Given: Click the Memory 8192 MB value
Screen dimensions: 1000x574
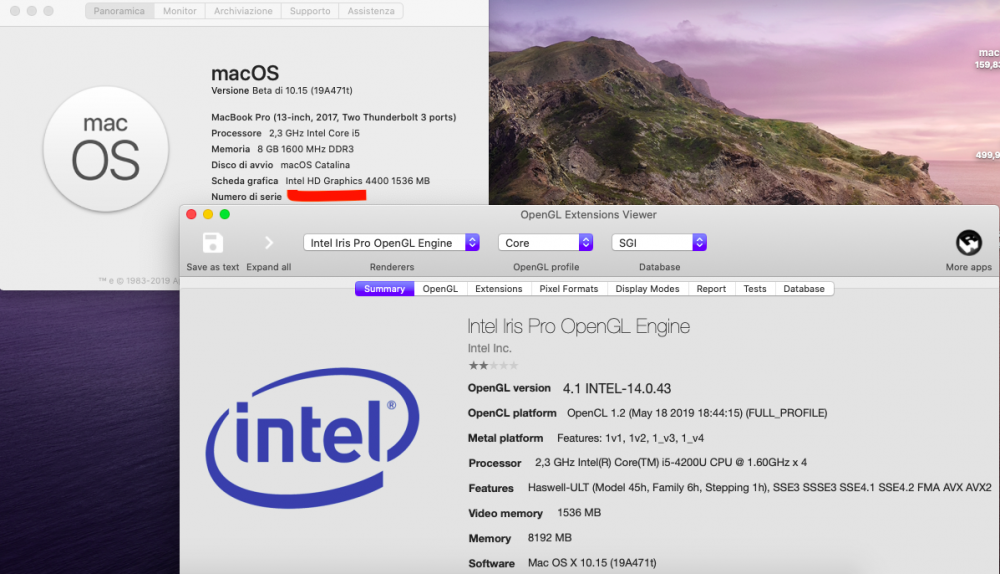Looking at the screenshot, I should [550, 538].
